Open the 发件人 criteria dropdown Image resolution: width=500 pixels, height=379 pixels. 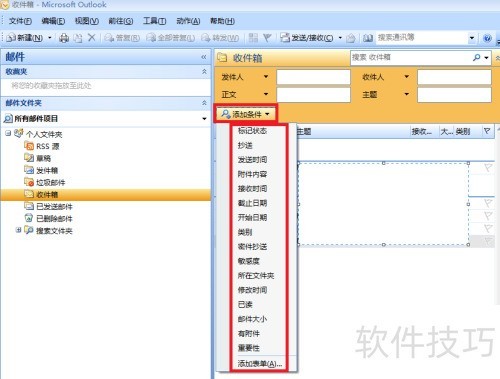click(266, 77)
